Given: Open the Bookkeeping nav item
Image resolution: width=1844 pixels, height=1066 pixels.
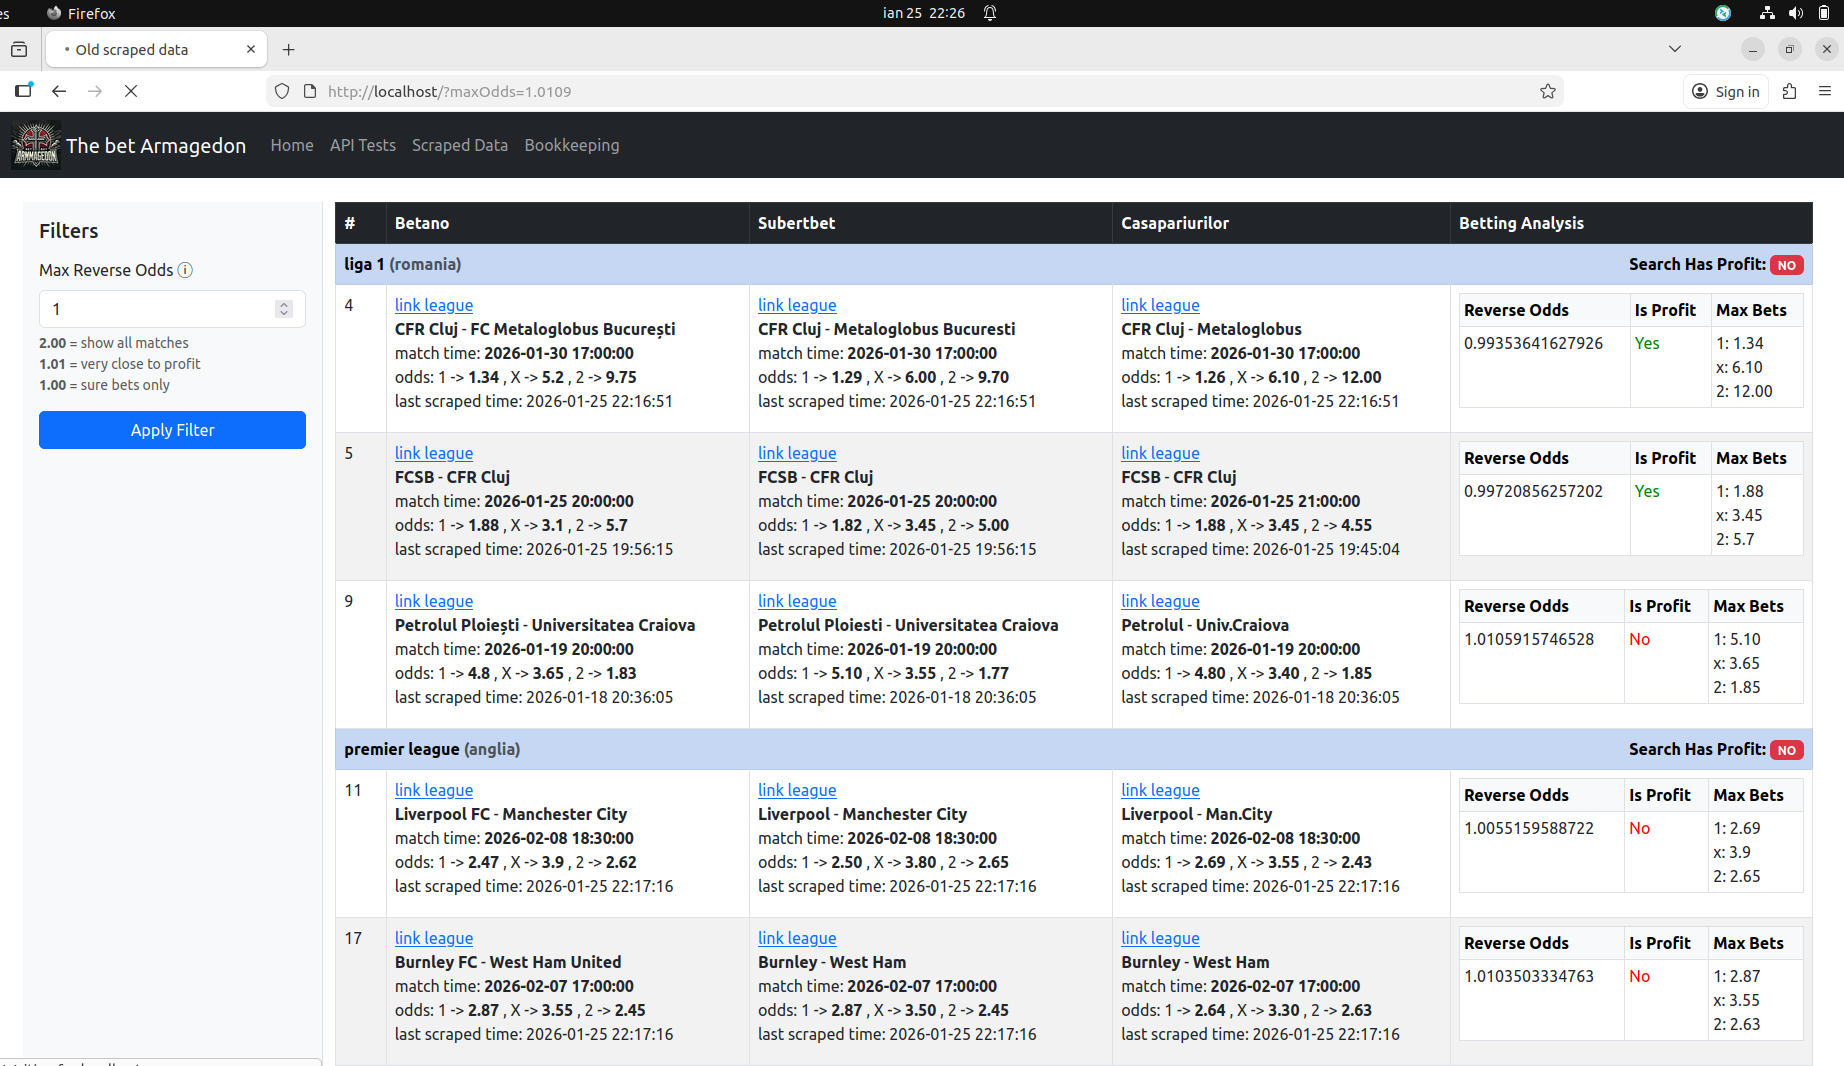Looking at the screenshot, I should coord(571,145).
